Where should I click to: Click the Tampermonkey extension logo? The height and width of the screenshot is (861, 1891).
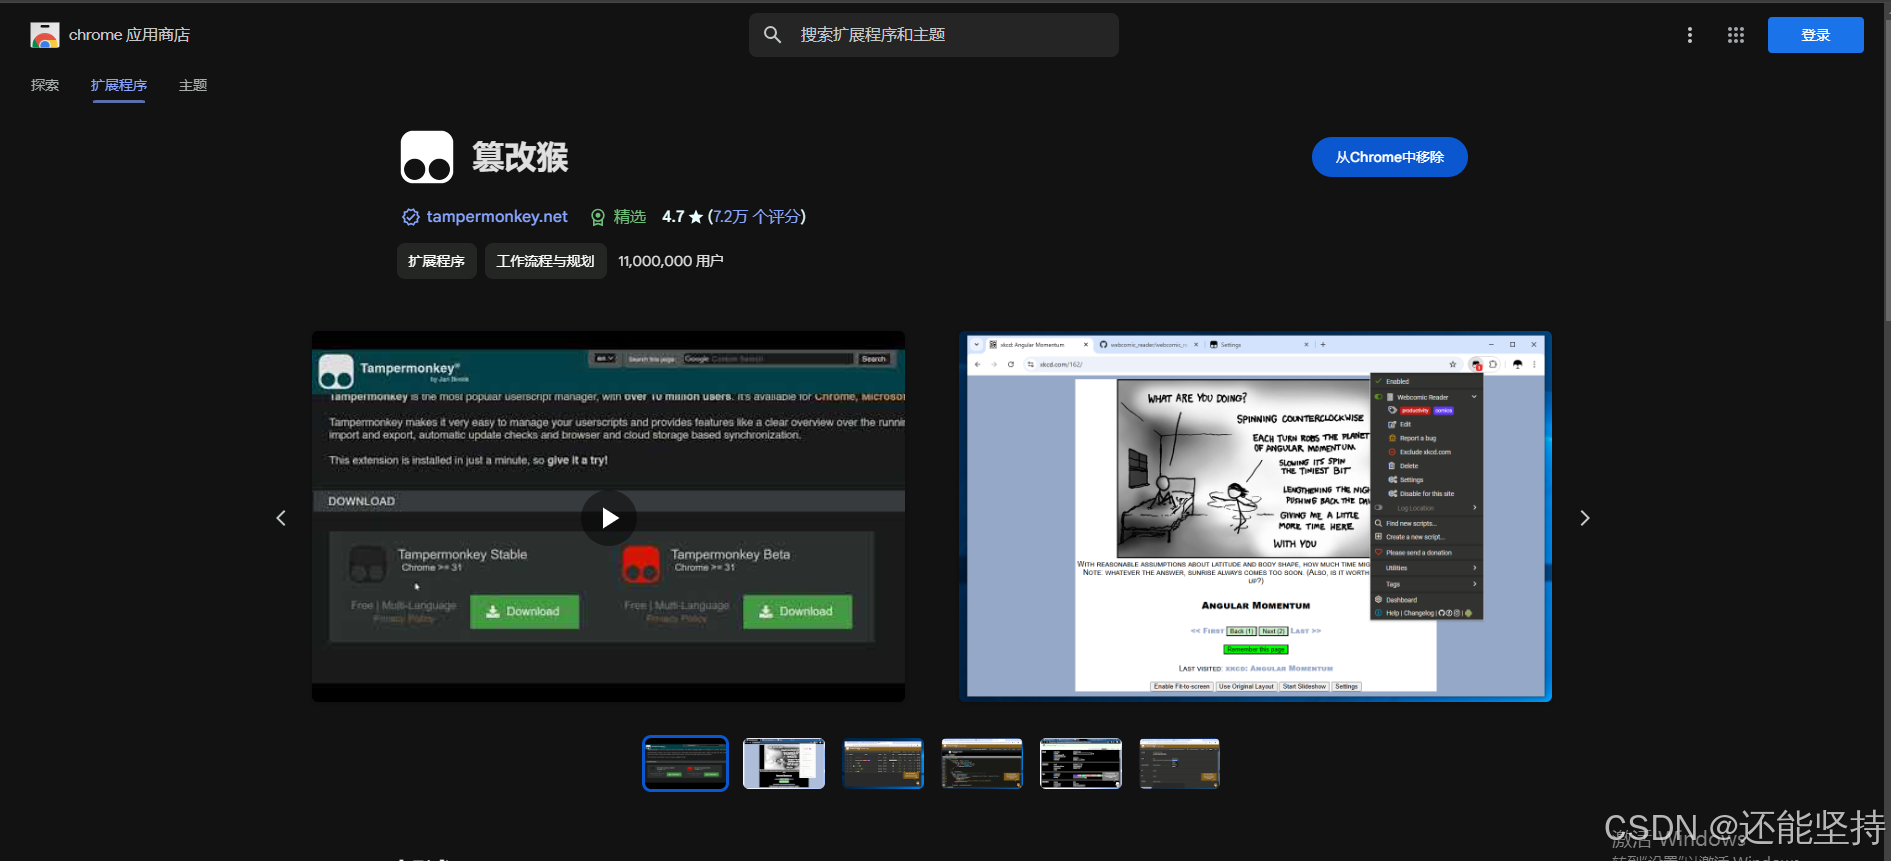427,157
